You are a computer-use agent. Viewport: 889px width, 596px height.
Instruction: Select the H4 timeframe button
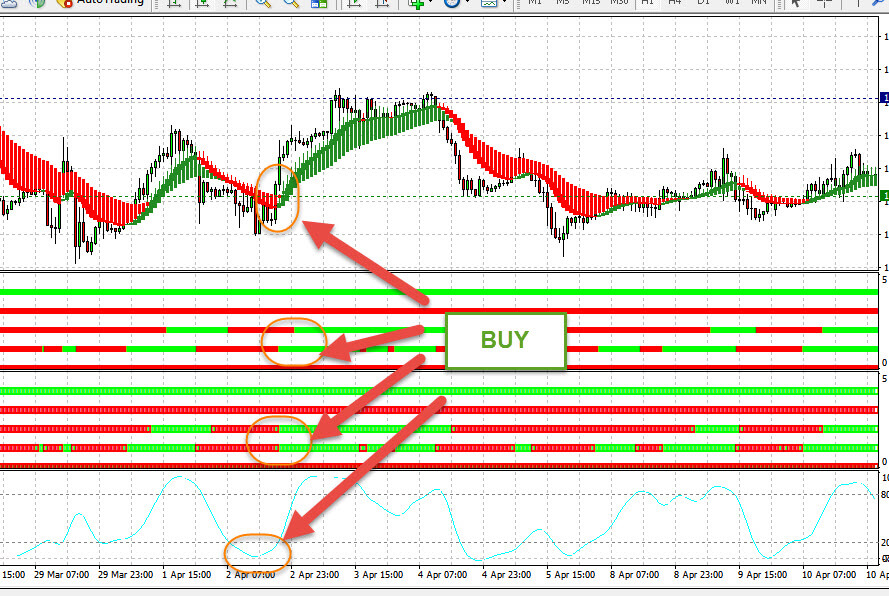coord(676,3)
